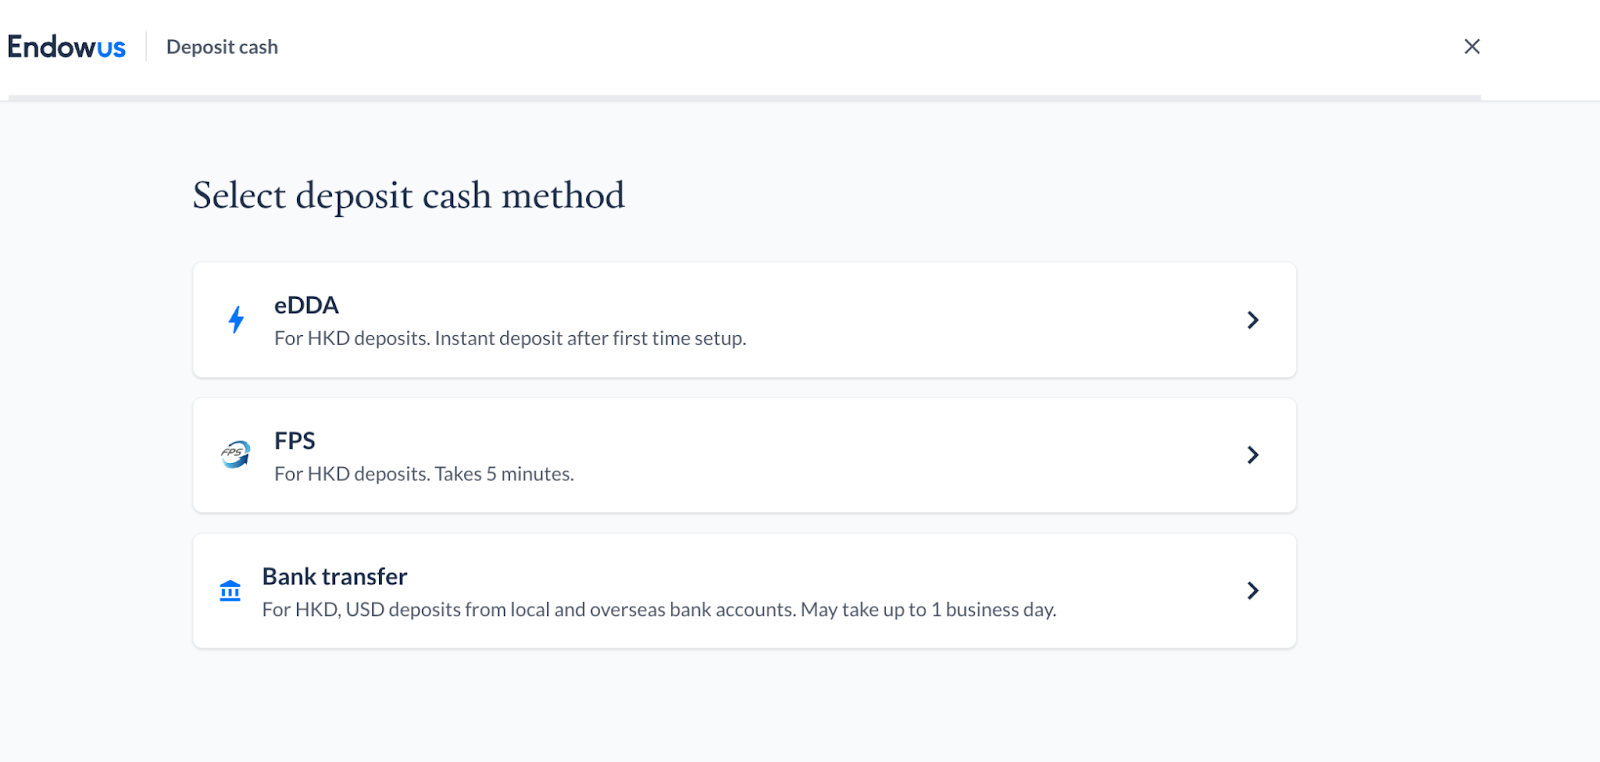Click the Endowus logo
1600x762 pixels.
pyautogui.click(x=67, y=47)
